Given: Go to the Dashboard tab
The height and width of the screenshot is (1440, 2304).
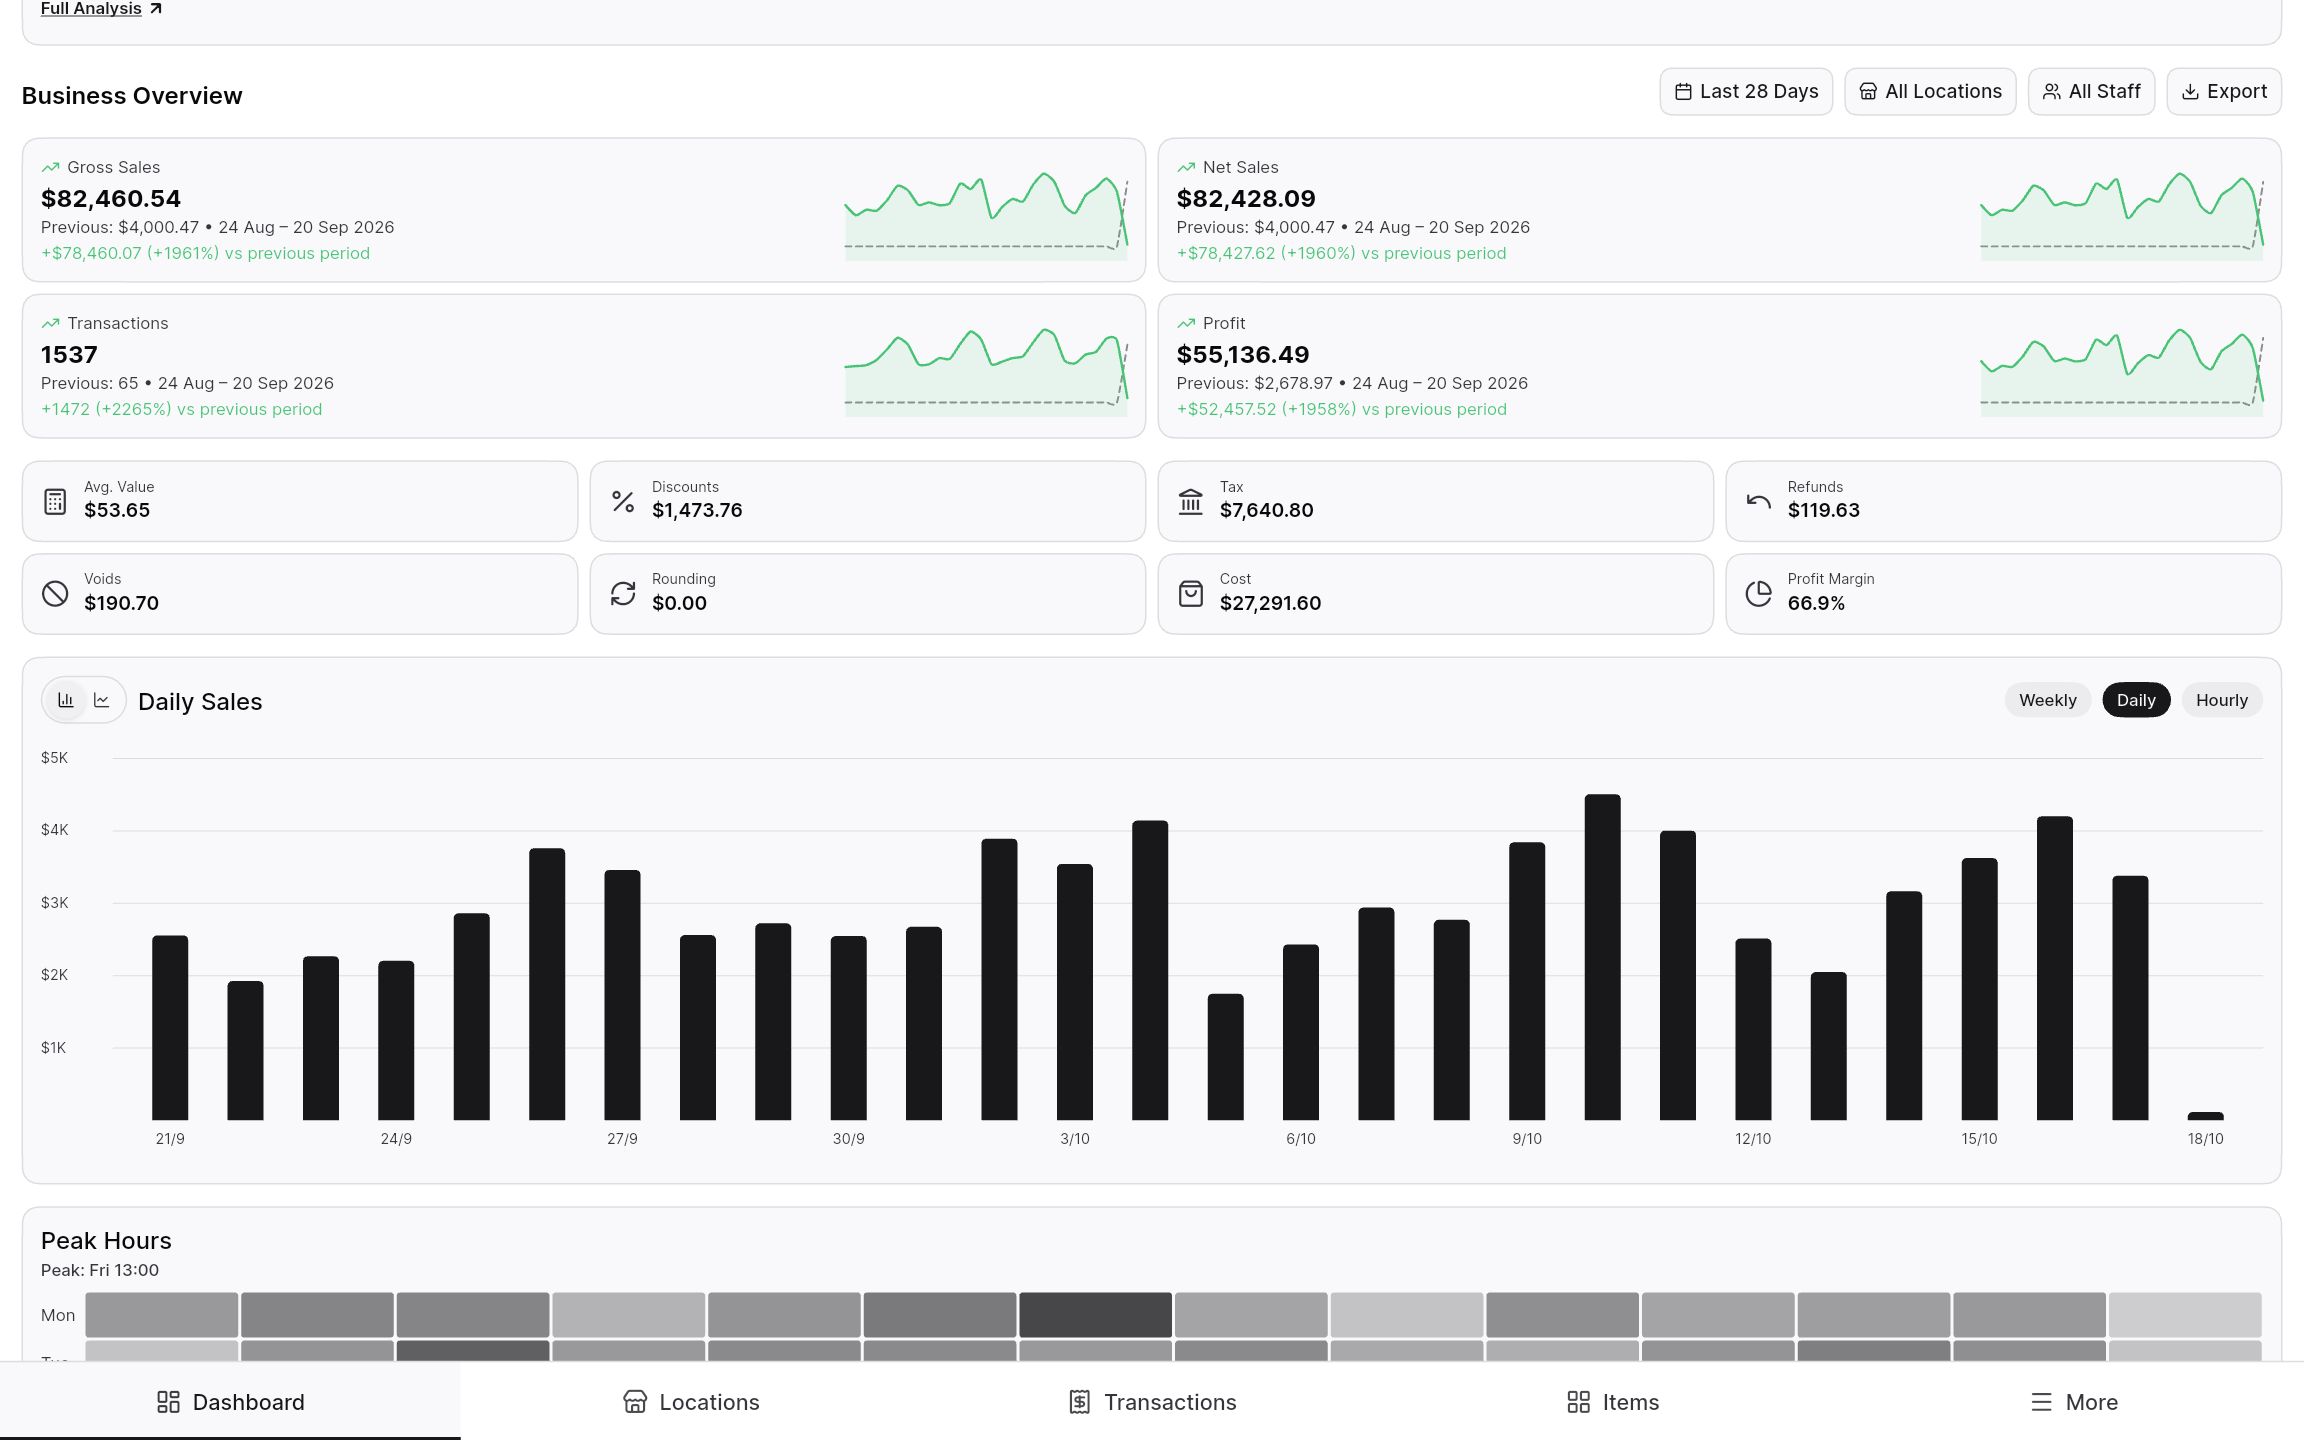Looking at the screenshot, I should pos(230,1402).
